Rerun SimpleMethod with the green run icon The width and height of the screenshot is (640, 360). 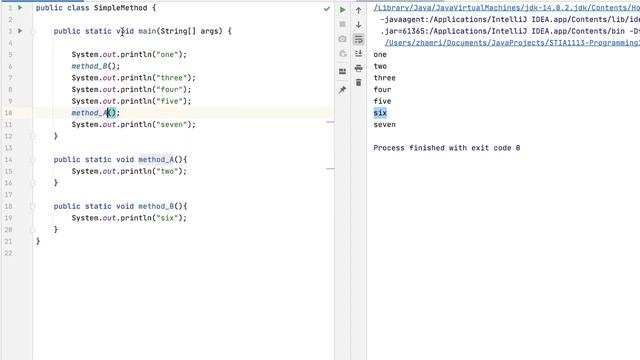click(342, 10)
